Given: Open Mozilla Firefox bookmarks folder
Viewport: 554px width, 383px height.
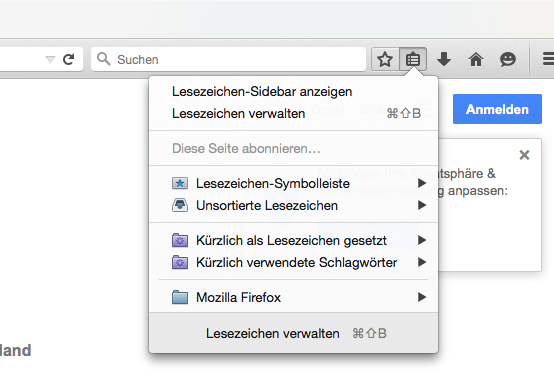Looking at the screenshot, I should (x=293, y=297).
